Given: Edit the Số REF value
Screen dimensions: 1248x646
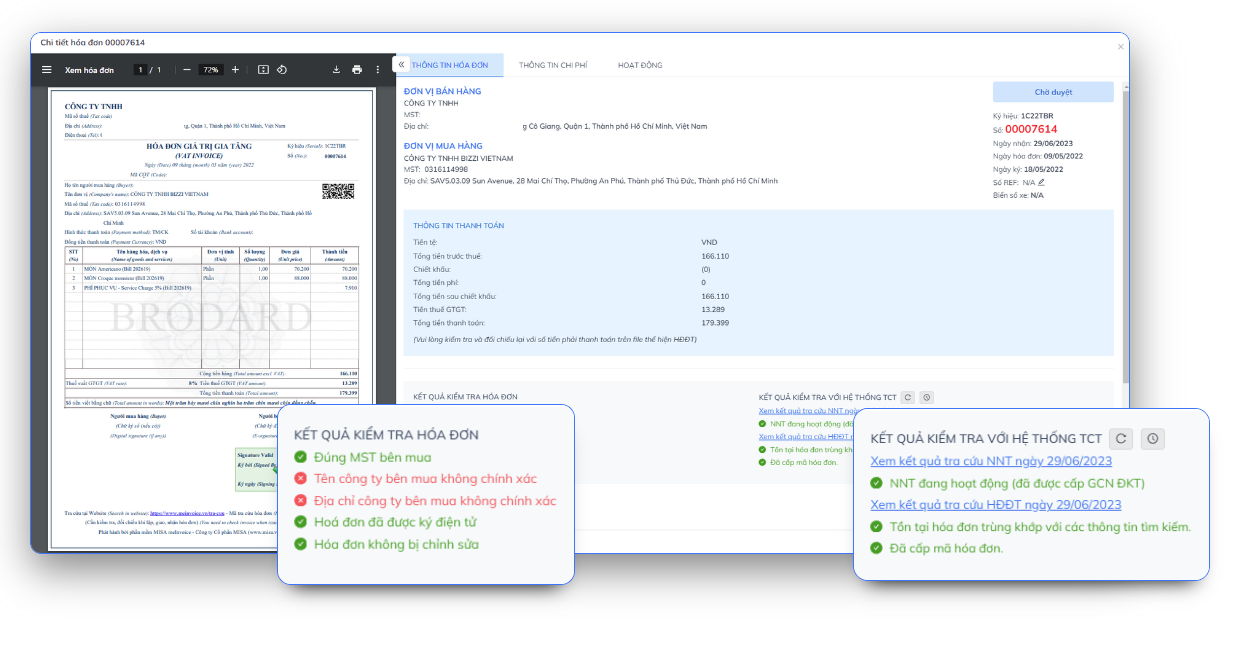Looking at the screenshot, I should point(1041,183).
